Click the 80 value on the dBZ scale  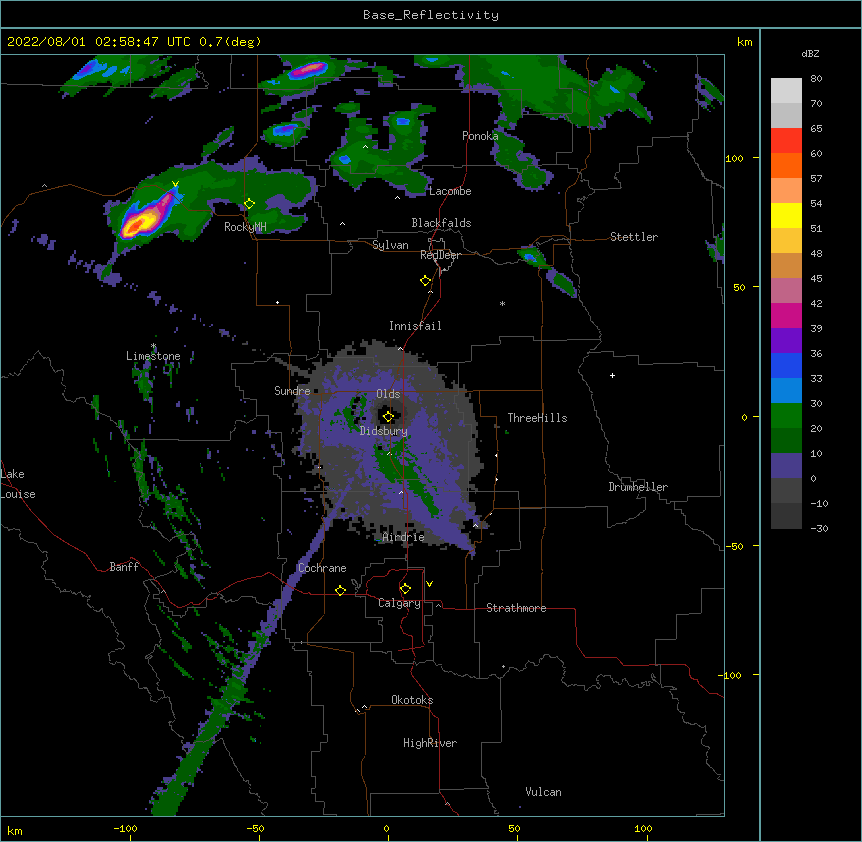click(x=816, y=79)
